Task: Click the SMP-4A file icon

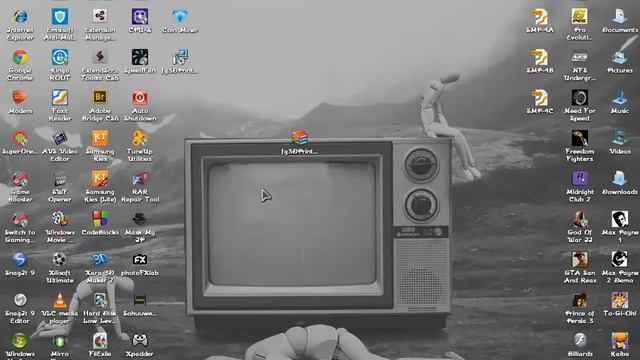Action: [x=540, y=17]
